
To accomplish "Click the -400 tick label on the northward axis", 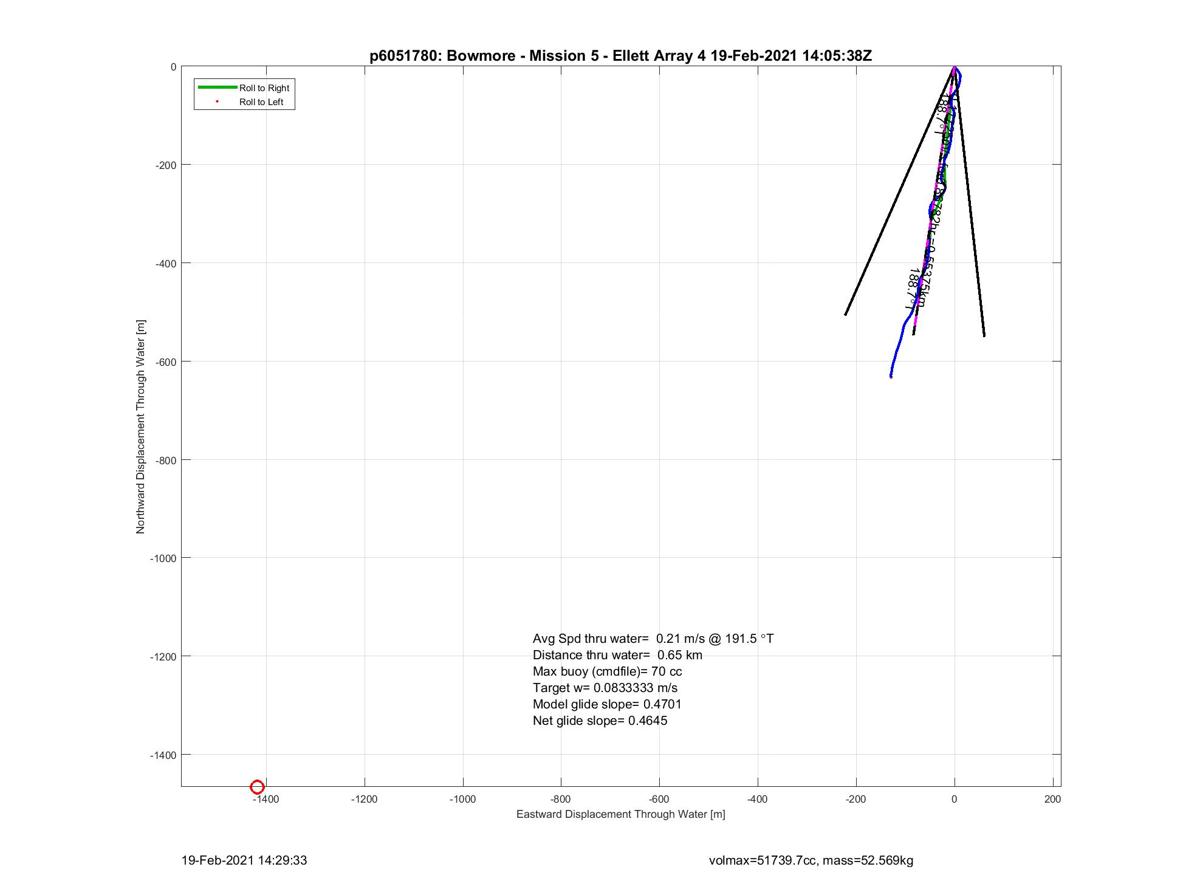I will pyautogui.click(x=165, y=263).
